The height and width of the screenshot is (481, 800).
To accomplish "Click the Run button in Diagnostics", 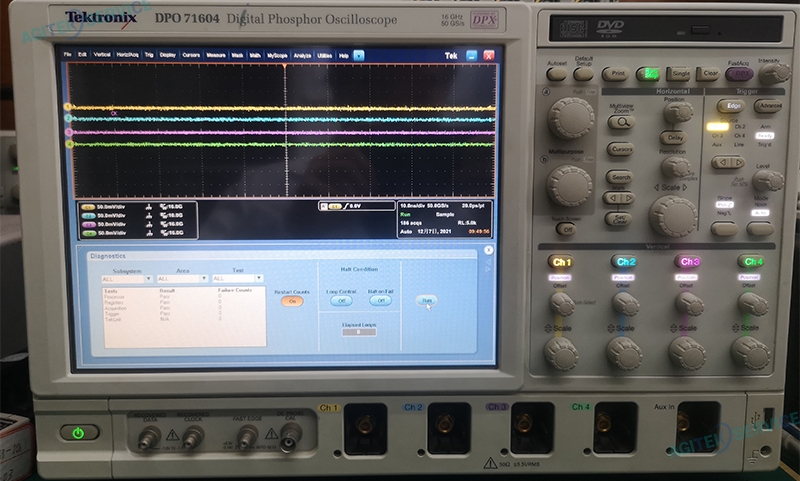I will (427, 300).
